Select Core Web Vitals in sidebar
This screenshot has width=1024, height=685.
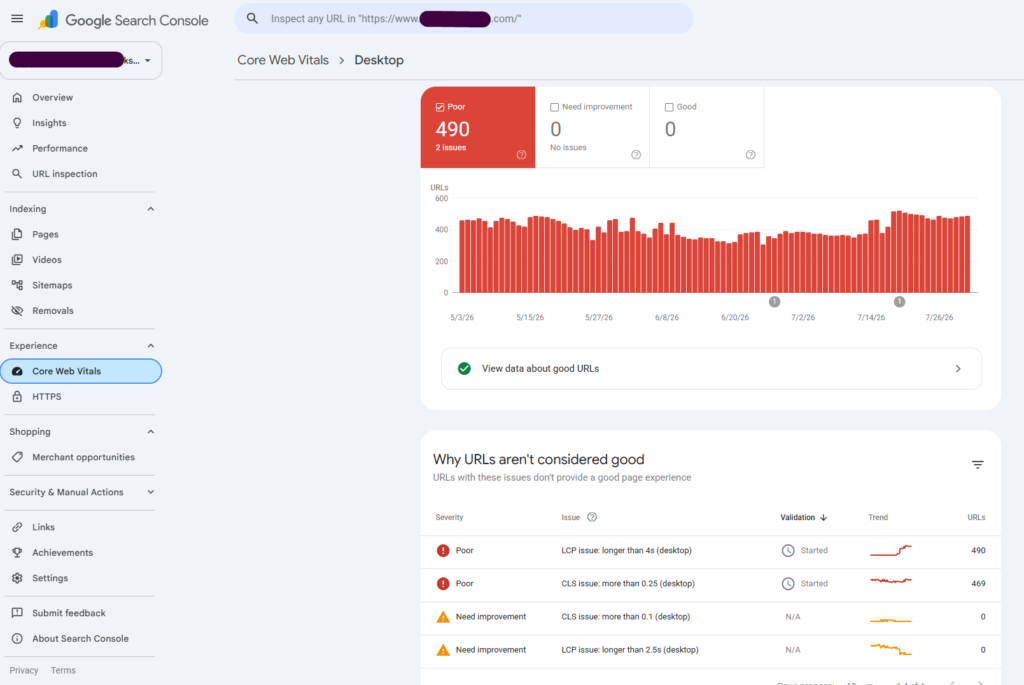click(x=81, y=371)
